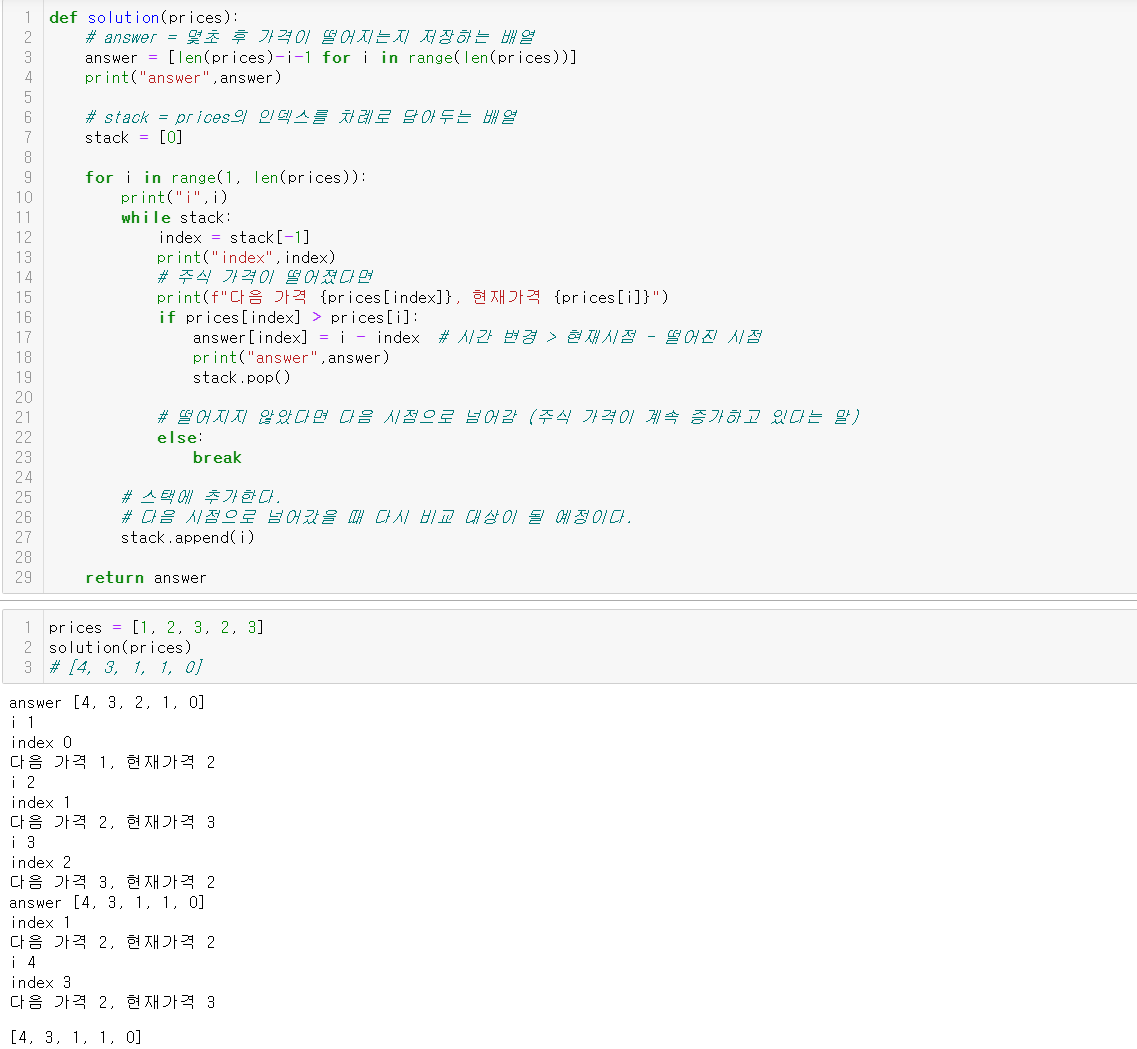
Task: Click the comment '# [4, 3, 1, 1, 0]' in second cell
Action: click(126, 668)
